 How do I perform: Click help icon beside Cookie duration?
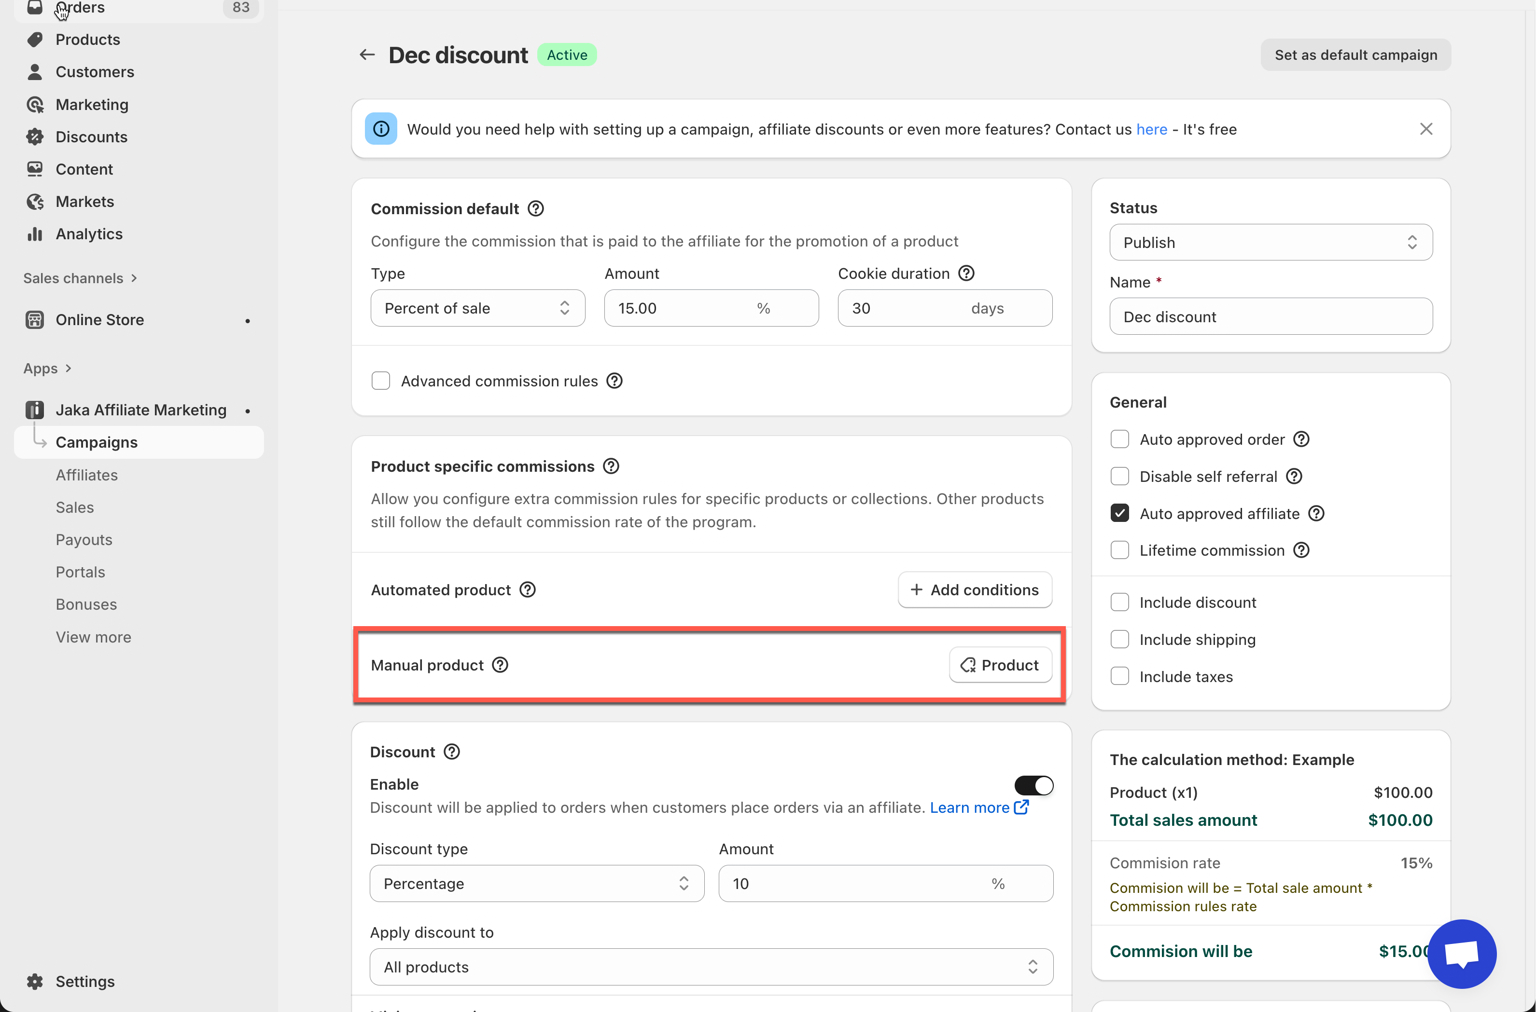click(x=966, y=273)
